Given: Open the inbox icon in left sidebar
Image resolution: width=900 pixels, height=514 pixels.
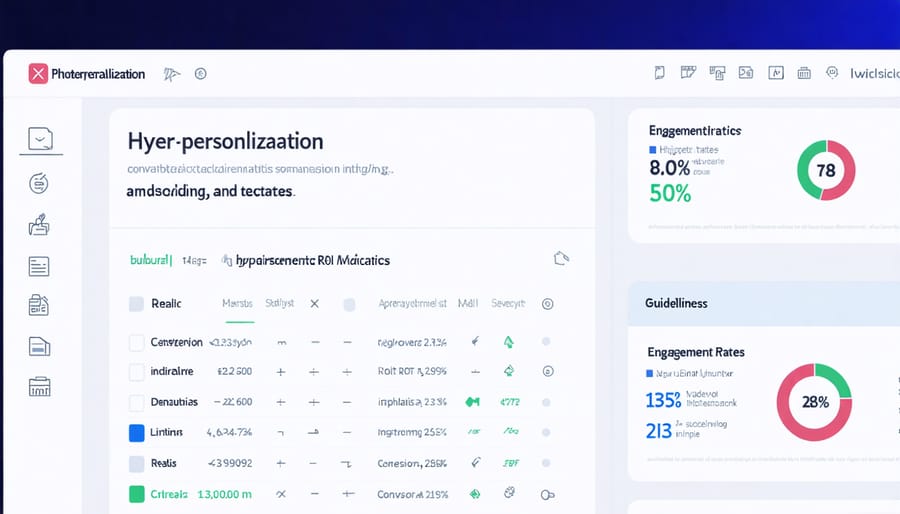Looking at the screenshot, I should click(40, 139).
